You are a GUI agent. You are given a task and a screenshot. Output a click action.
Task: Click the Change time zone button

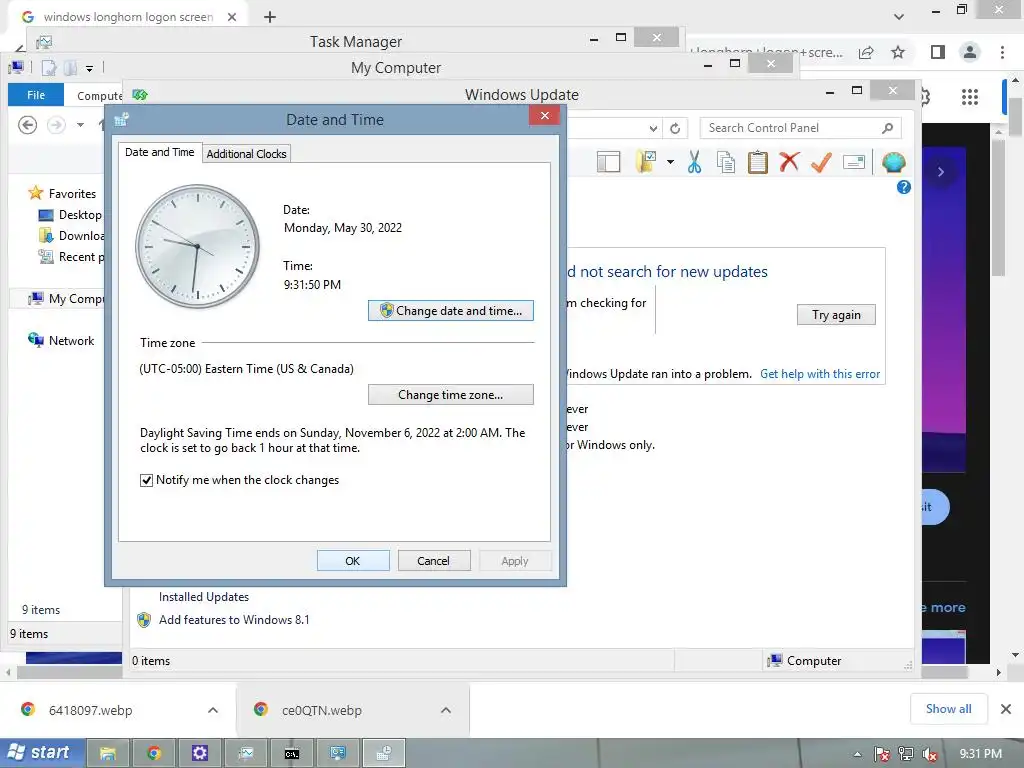(x=451, y=394)
